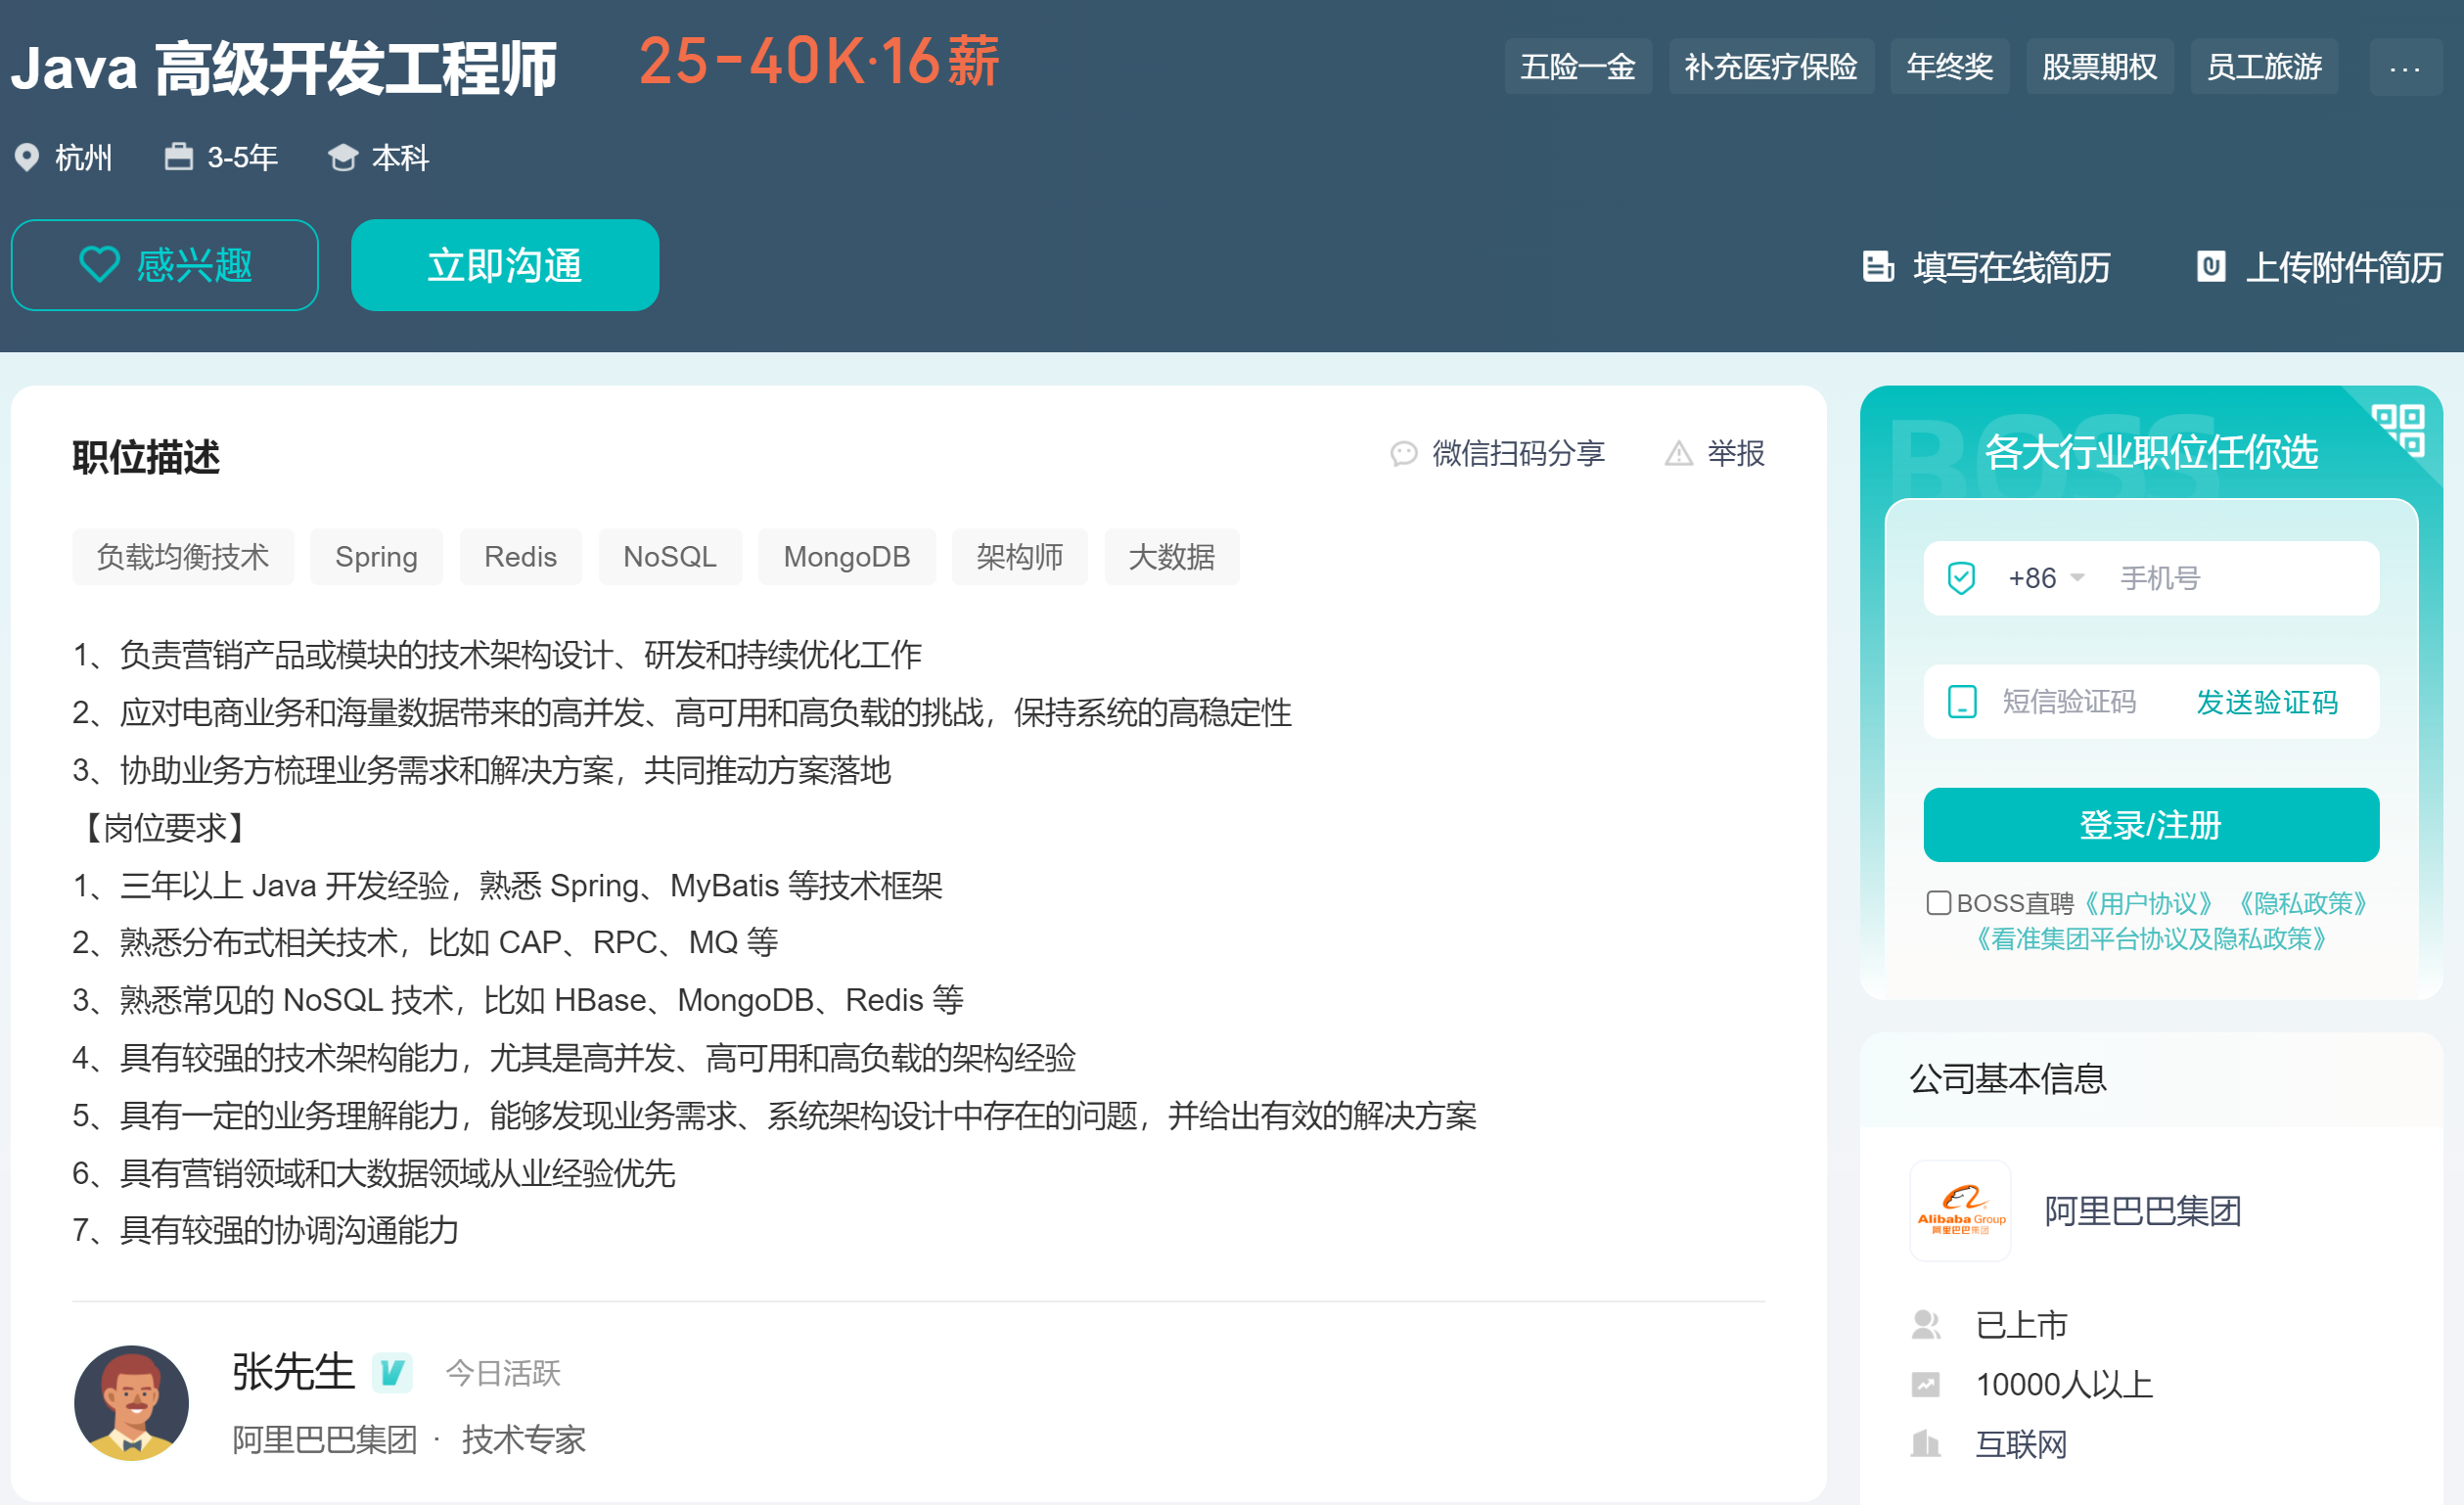Click the WeChat share chat-bubble icon
The image size is (2464, 1505).
coord(1403,454)
